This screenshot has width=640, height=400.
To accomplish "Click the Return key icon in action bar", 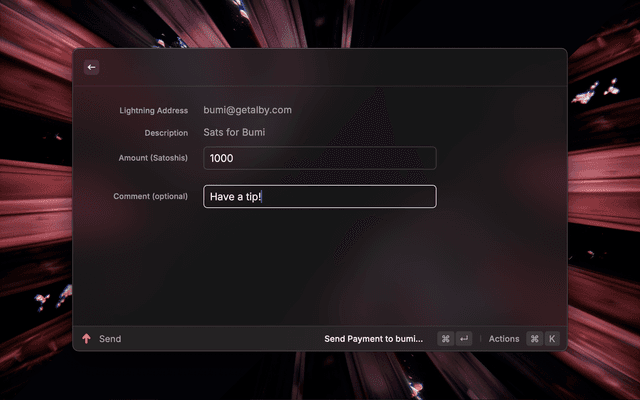I will coord(464,339).
